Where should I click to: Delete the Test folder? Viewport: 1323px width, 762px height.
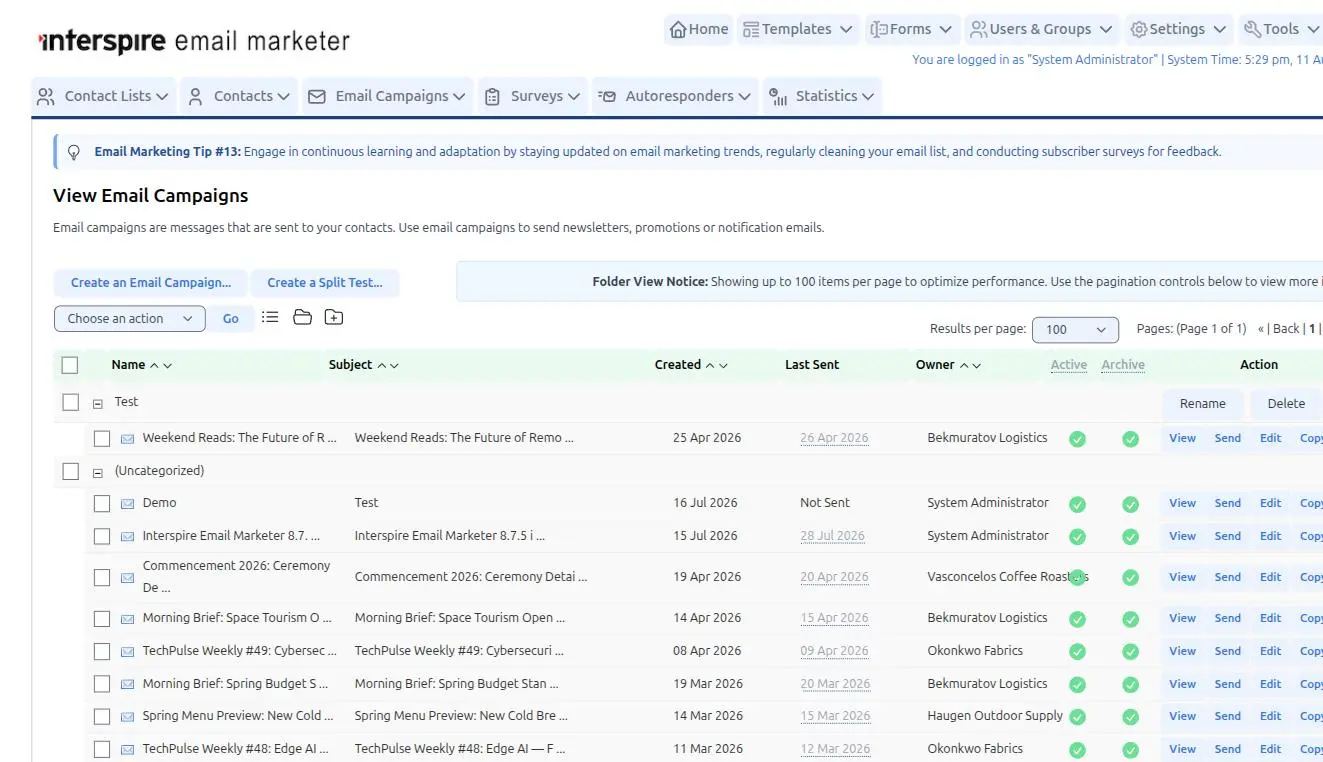[1286, 404]
